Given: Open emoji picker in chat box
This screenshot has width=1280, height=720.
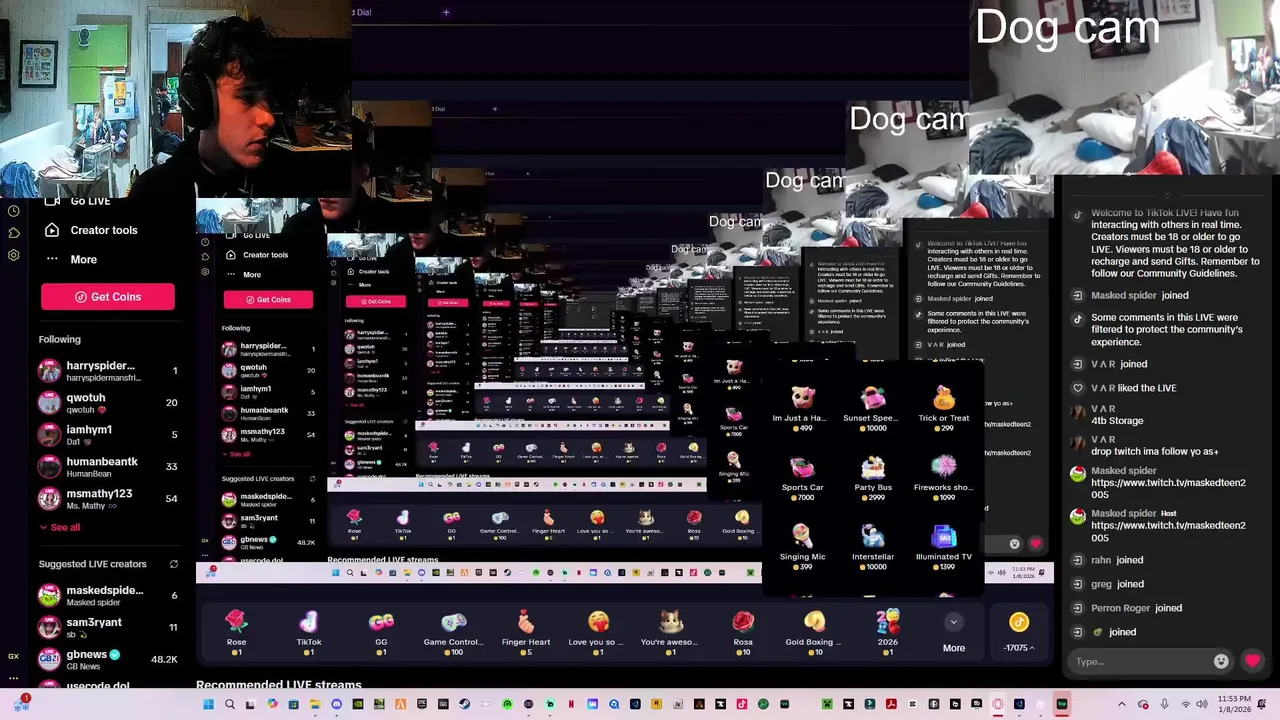Looking at the screenshot, I should point(1221,661).
